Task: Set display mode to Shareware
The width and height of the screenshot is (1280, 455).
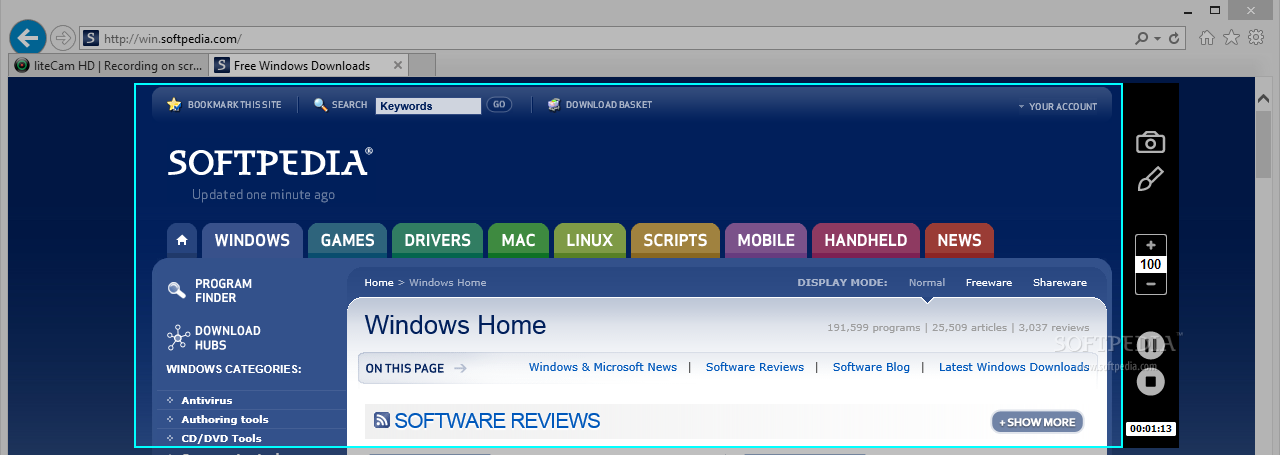Action: point(1060,283)
